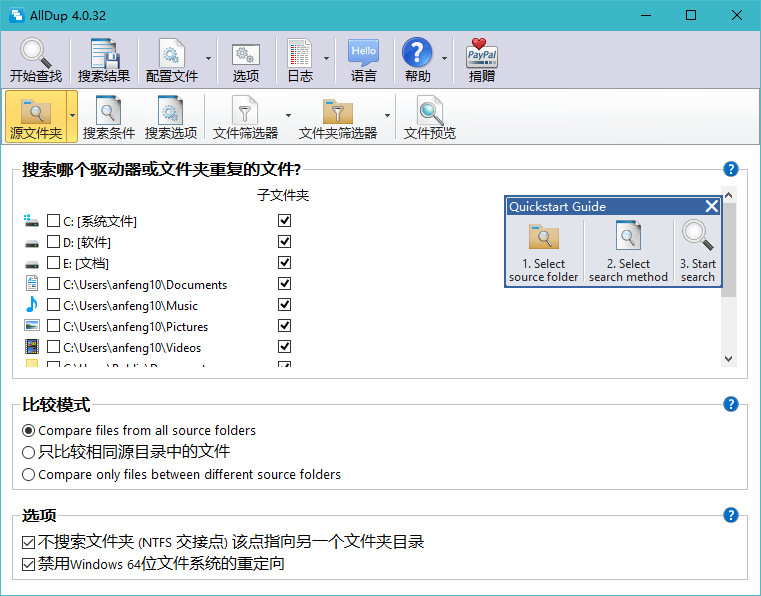Expand the 配置文件 dropdown arrow

[209, 58]
